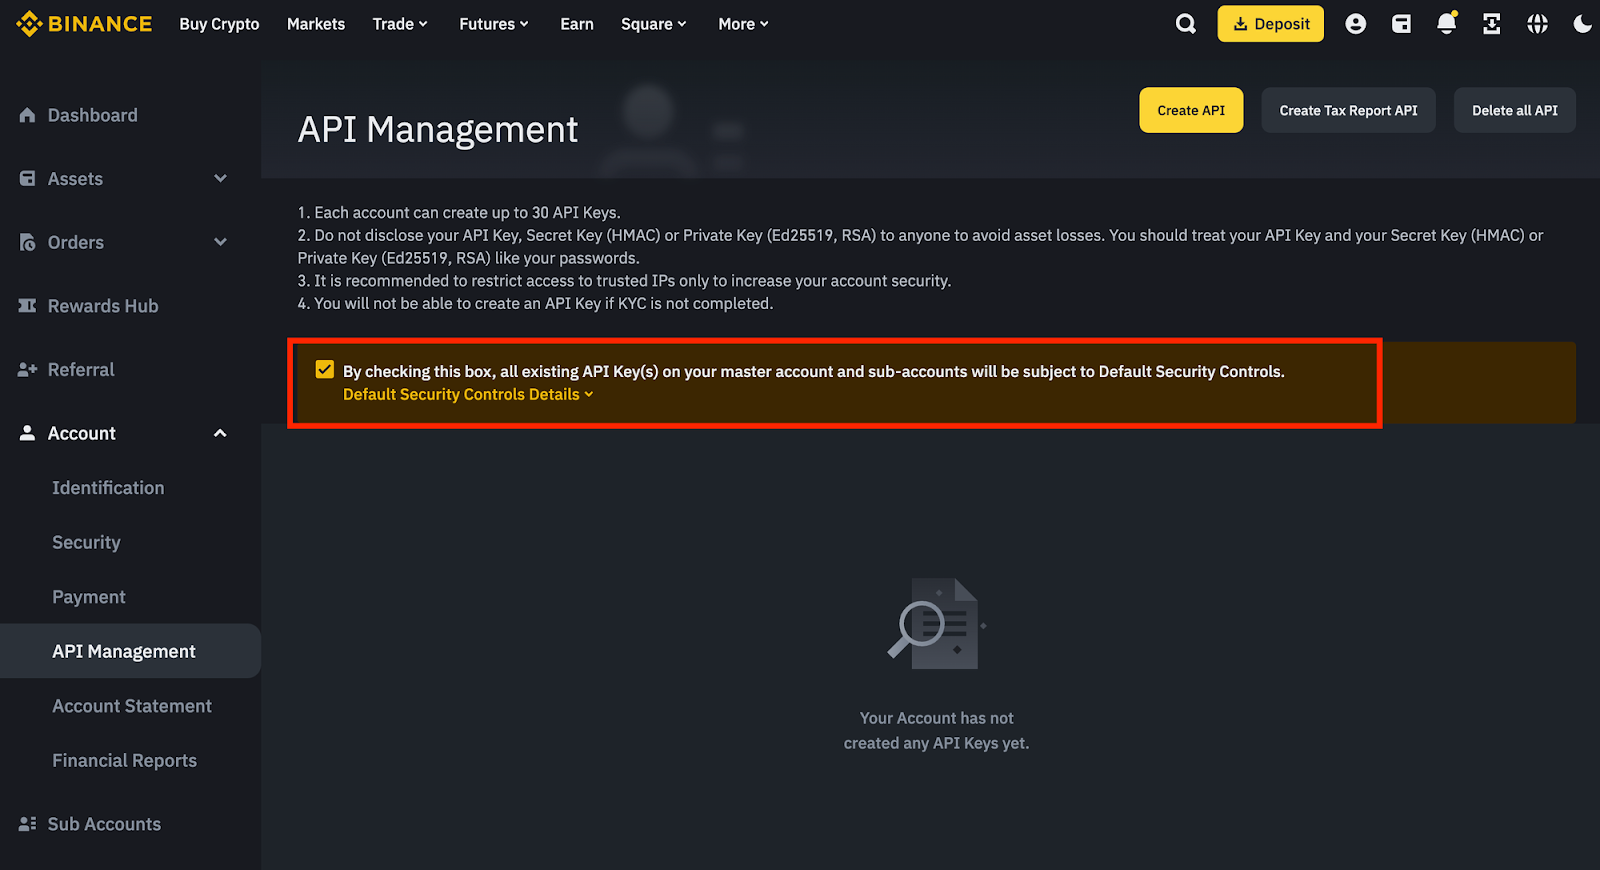This screenshot has height=870, width=1600.
Task: Click the yellow Deposit button
Action: pos(1270,24)
